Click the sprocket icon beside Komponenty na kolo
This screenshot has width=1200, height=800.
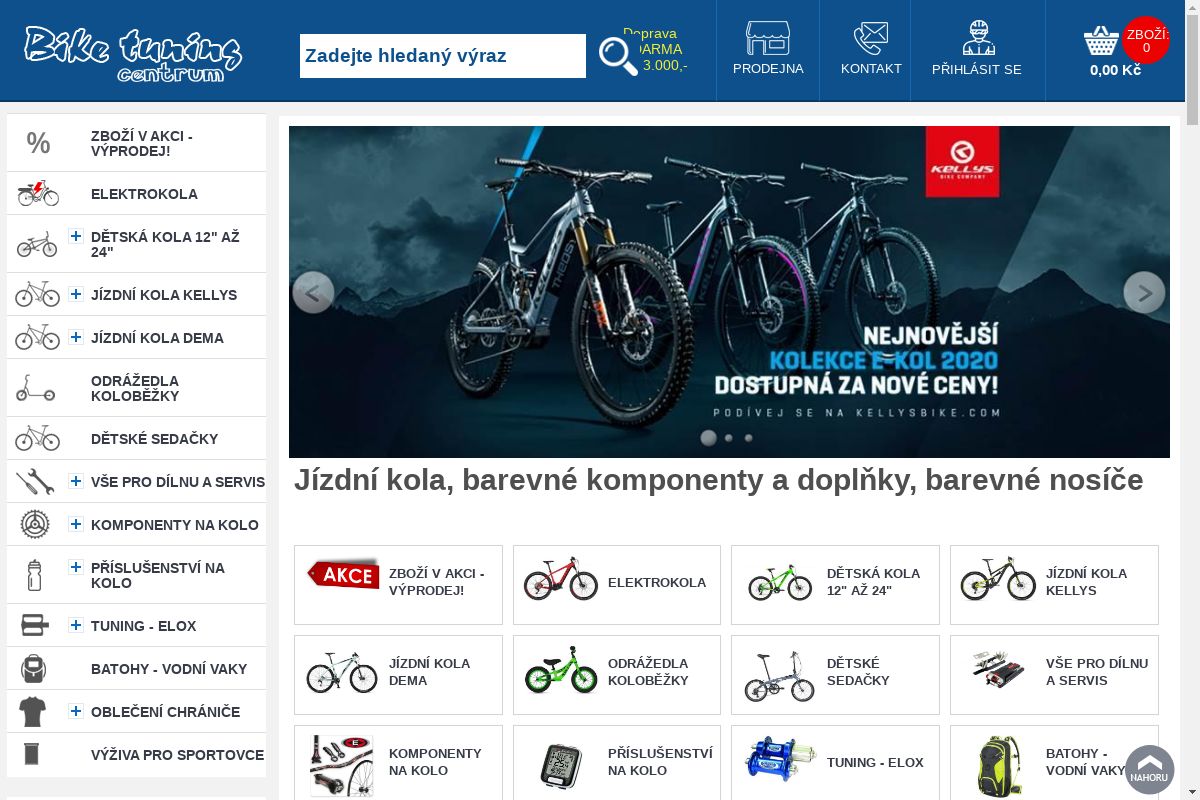coord(35,524)
